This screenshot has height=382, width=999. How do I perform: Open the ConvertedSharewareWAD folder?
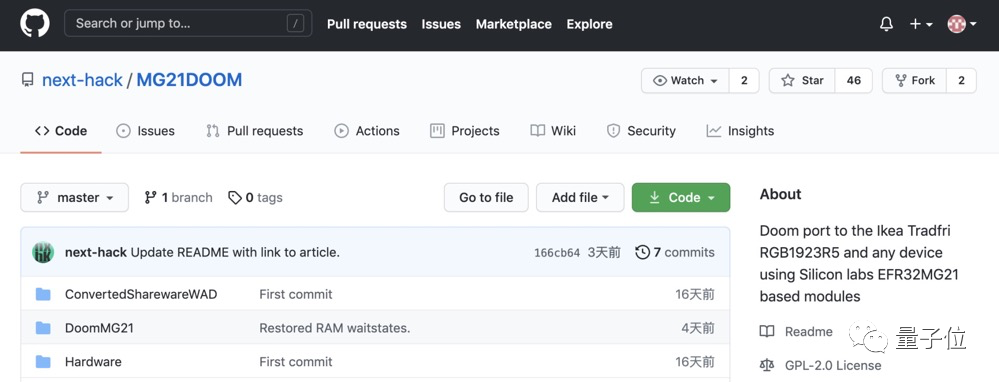click(x=141, y=294)
